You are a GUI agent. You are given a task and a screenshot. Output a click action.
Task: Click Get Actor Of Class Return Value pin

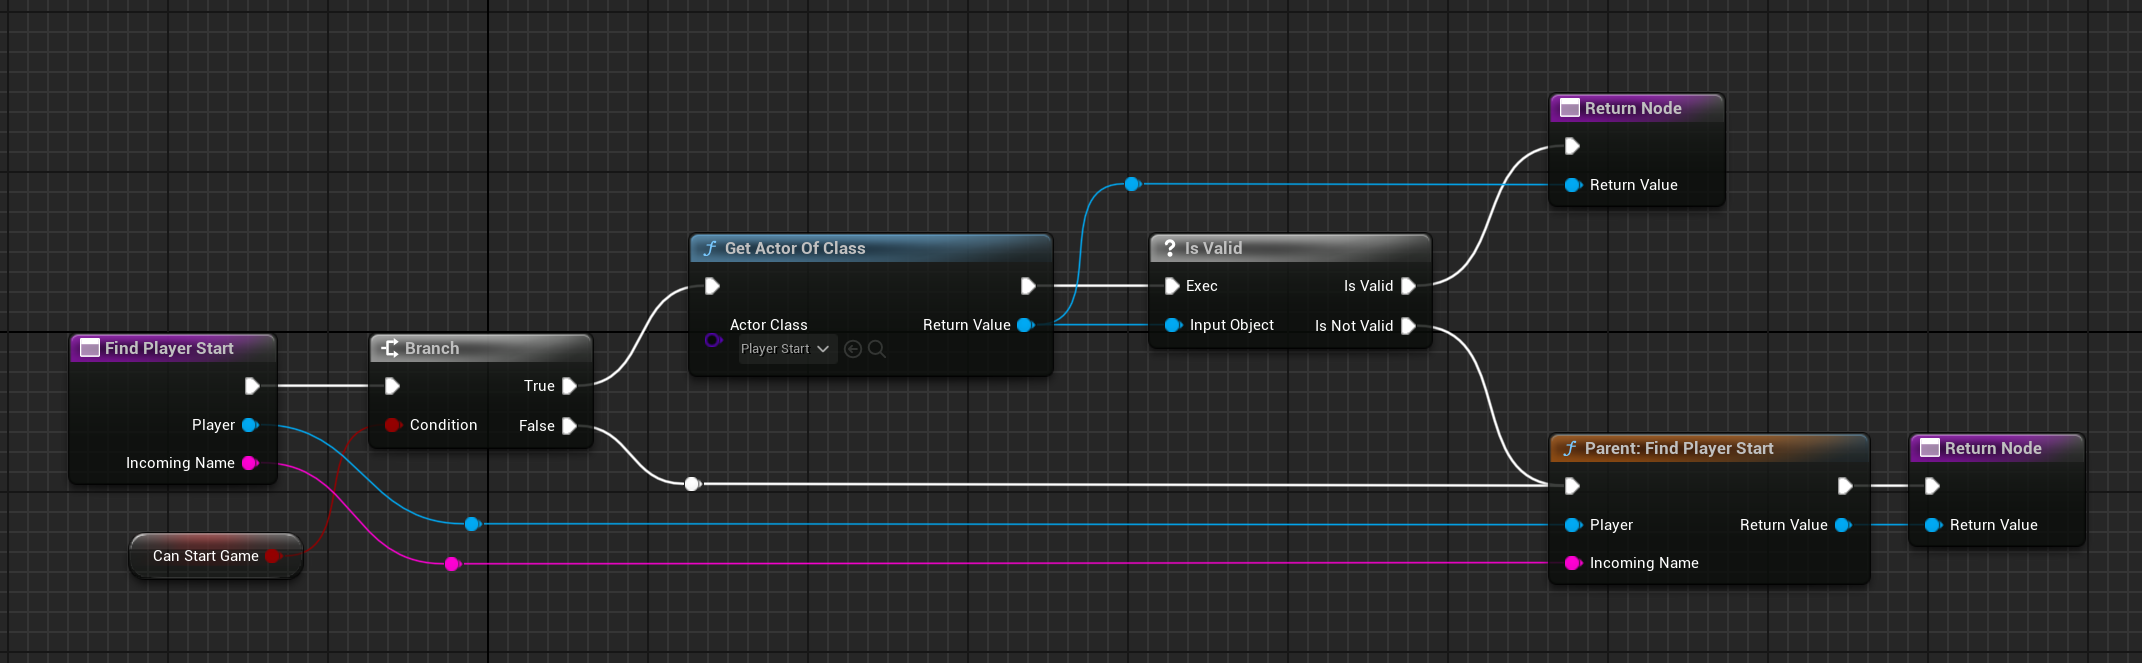point(1025,325)
